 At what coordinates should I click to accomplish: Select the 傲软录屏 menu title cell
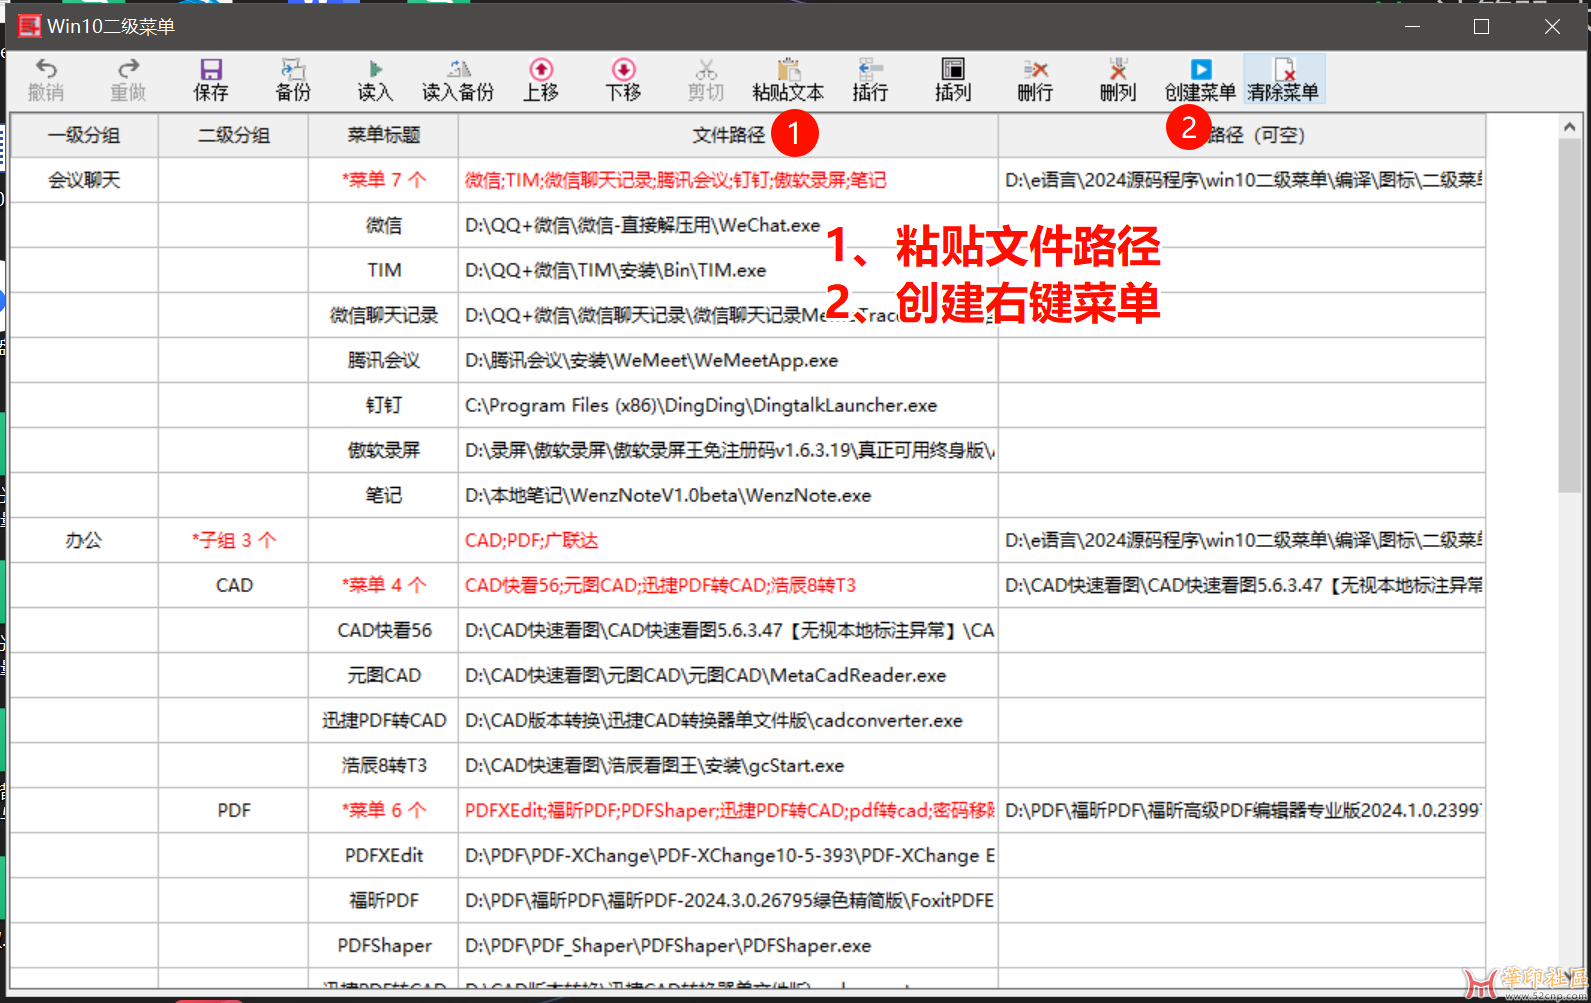coord(384,450)
